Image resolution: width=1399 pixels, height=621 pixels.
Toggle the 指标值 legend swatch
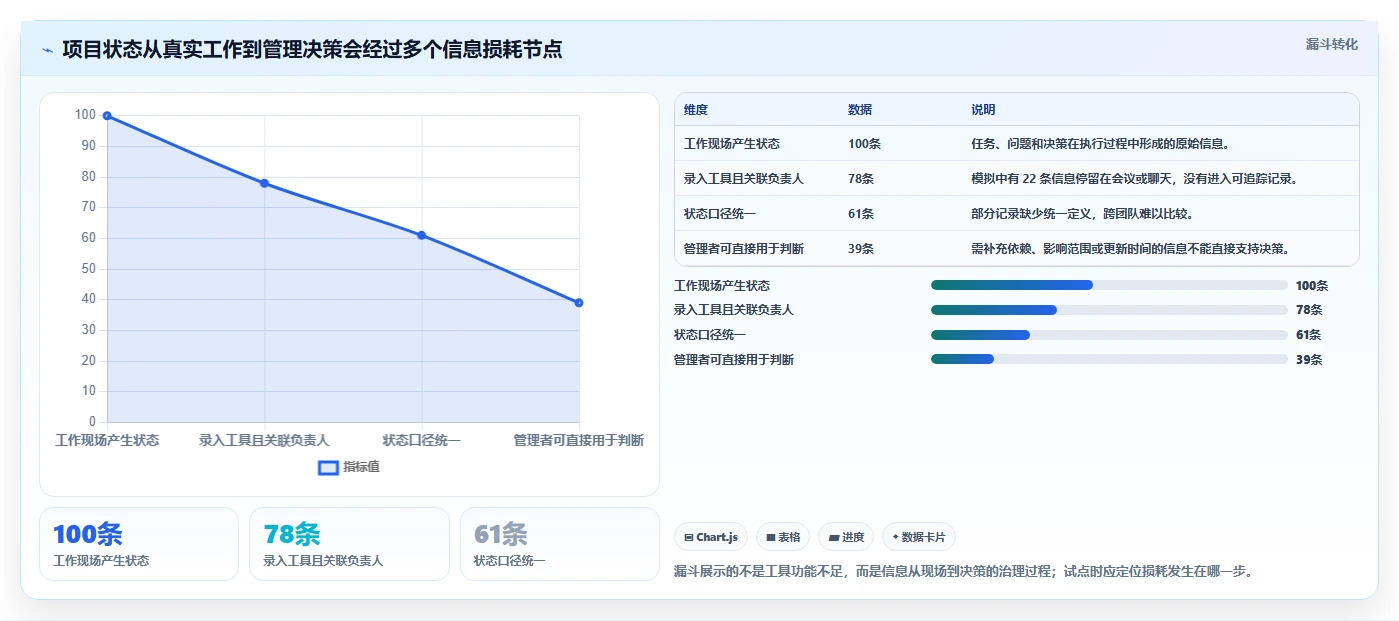pos(328,468)
